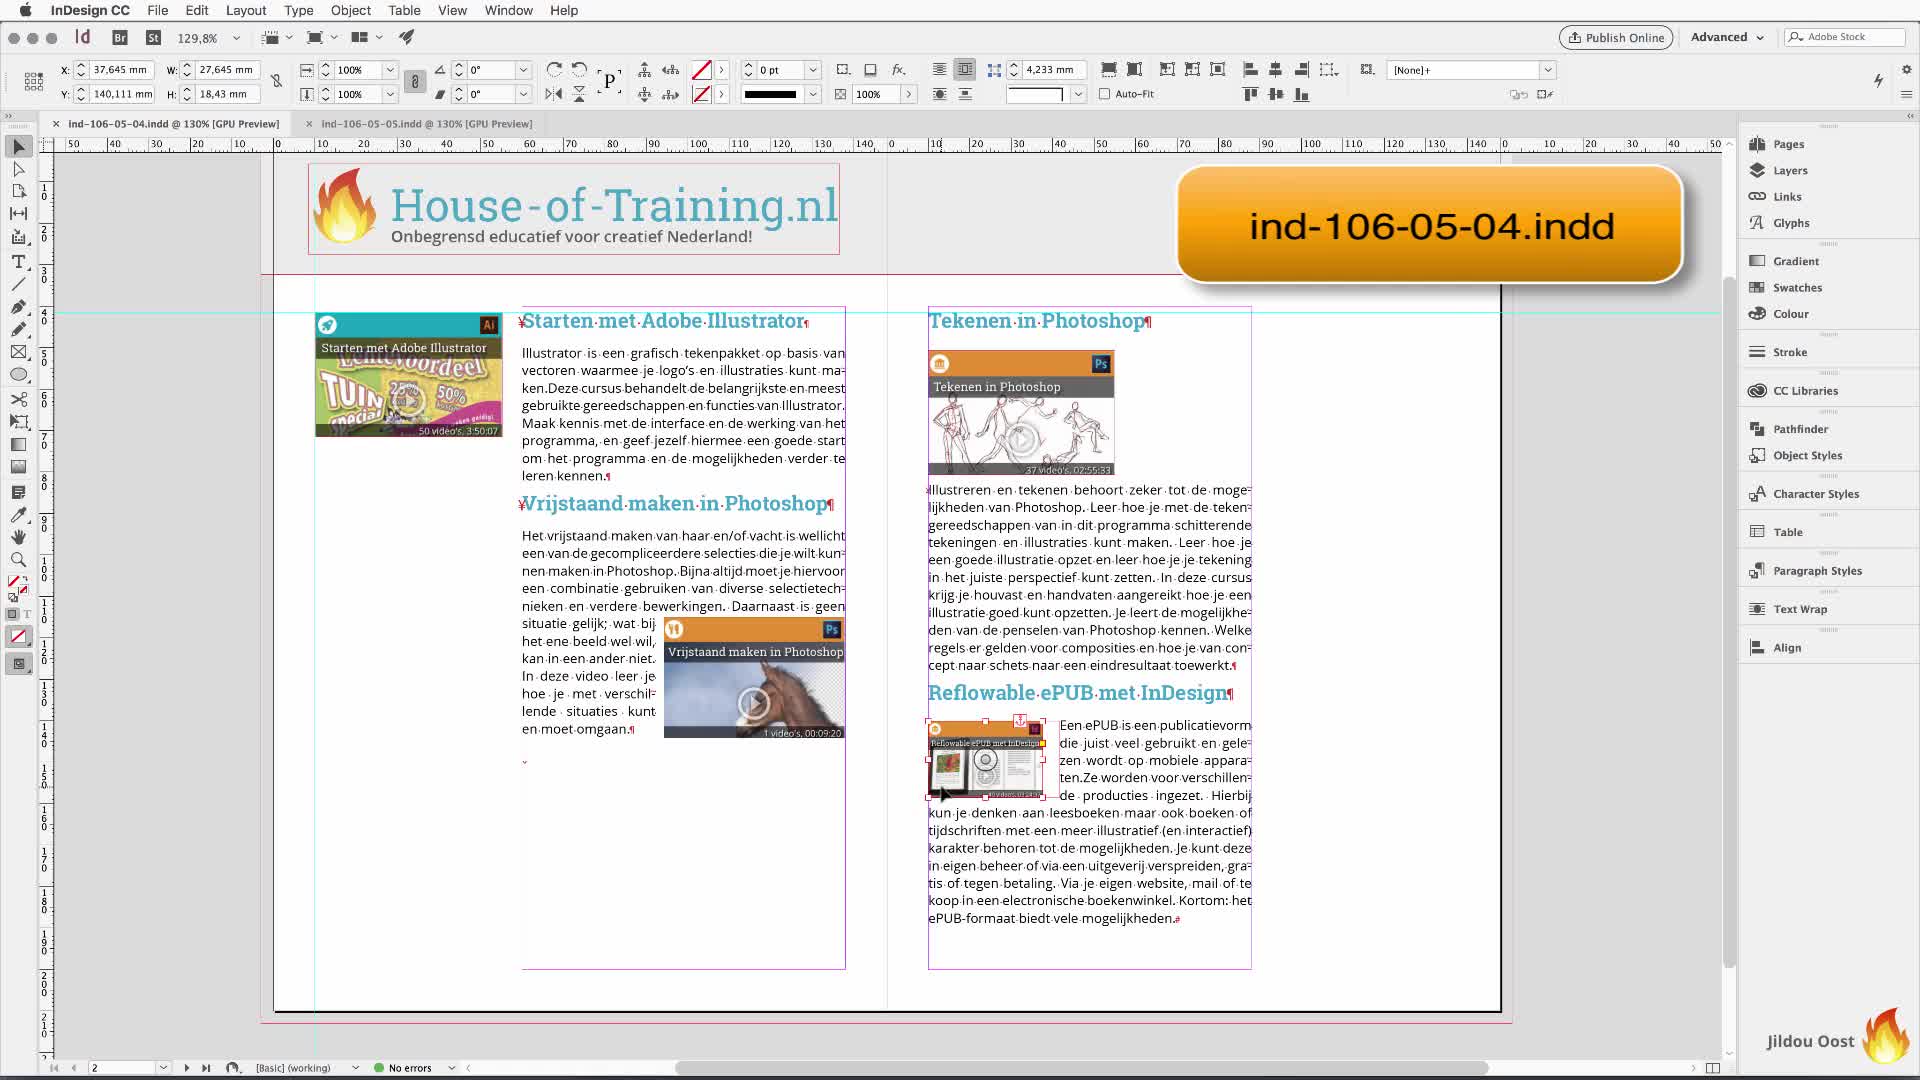
Task: Open the Swatches panel
Action: pyautogui.click(x=1797, y=288)
